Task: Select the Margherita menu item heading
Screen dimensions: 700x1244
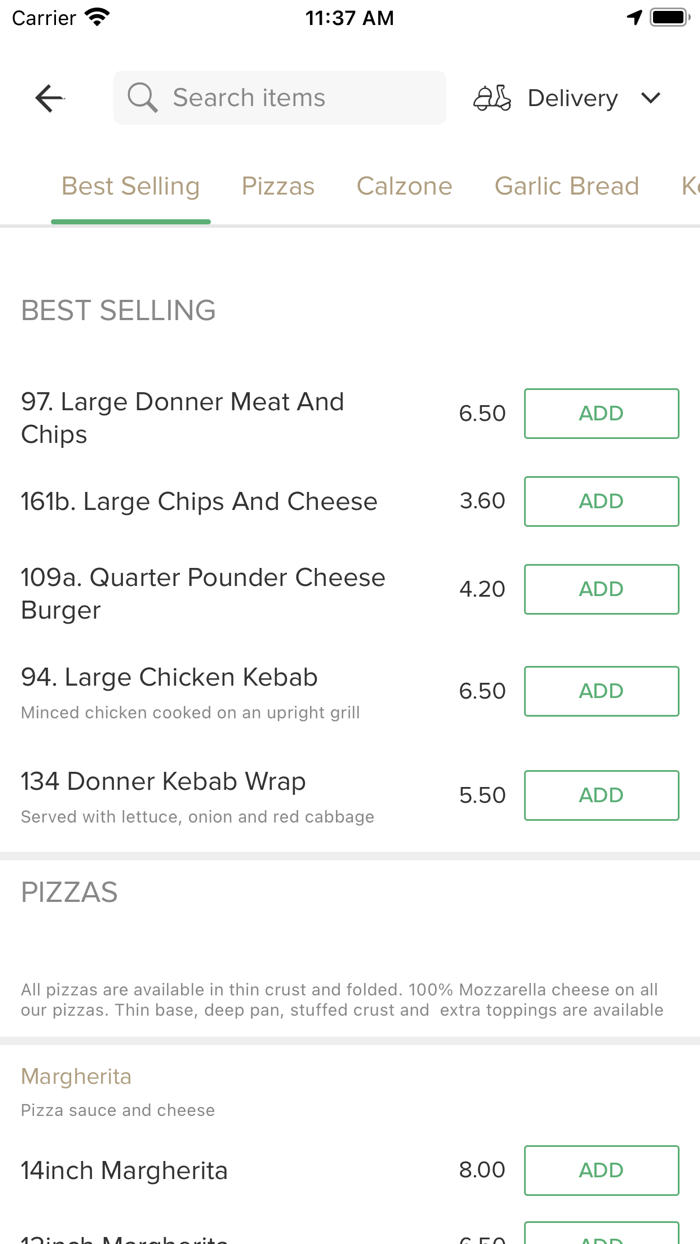Action: pos(76,1076)
